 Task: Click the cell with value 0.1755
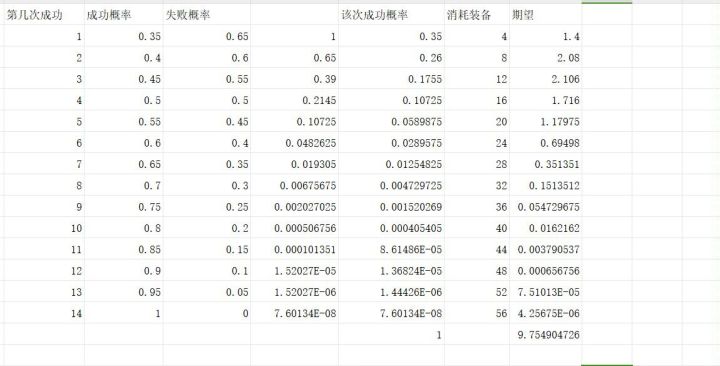tap(391, 79)
